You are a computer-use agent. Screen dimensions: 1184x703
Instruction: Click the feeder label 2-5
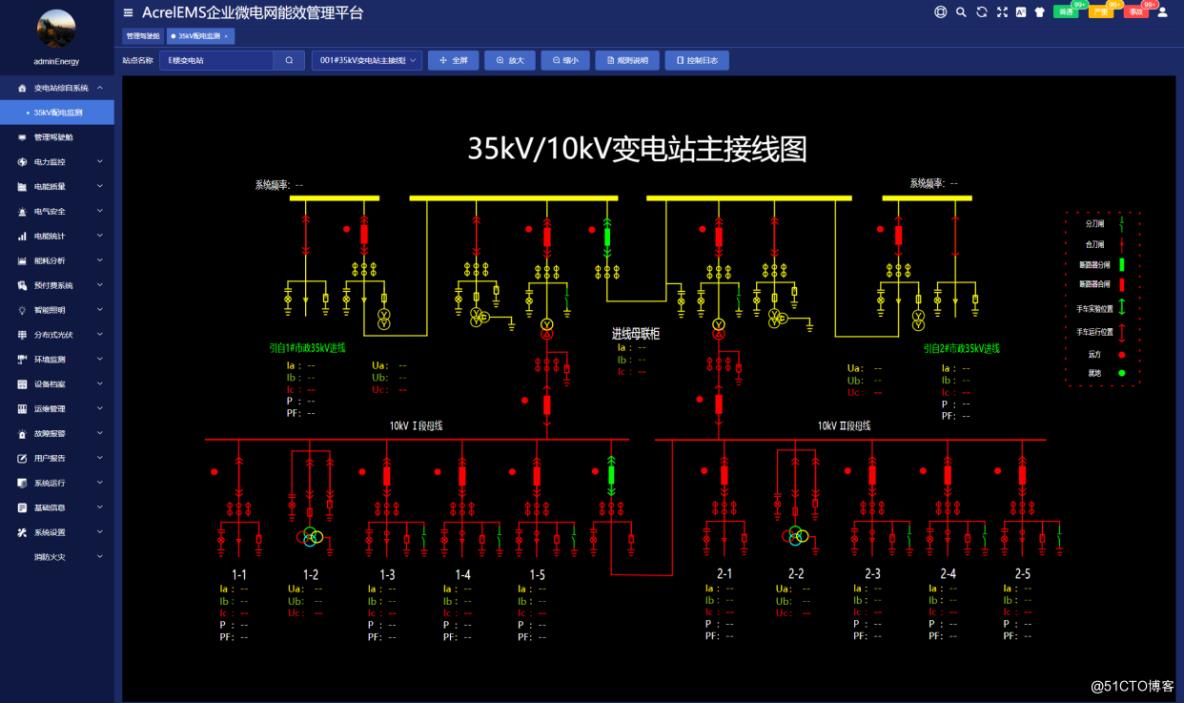click(1022, 574)
